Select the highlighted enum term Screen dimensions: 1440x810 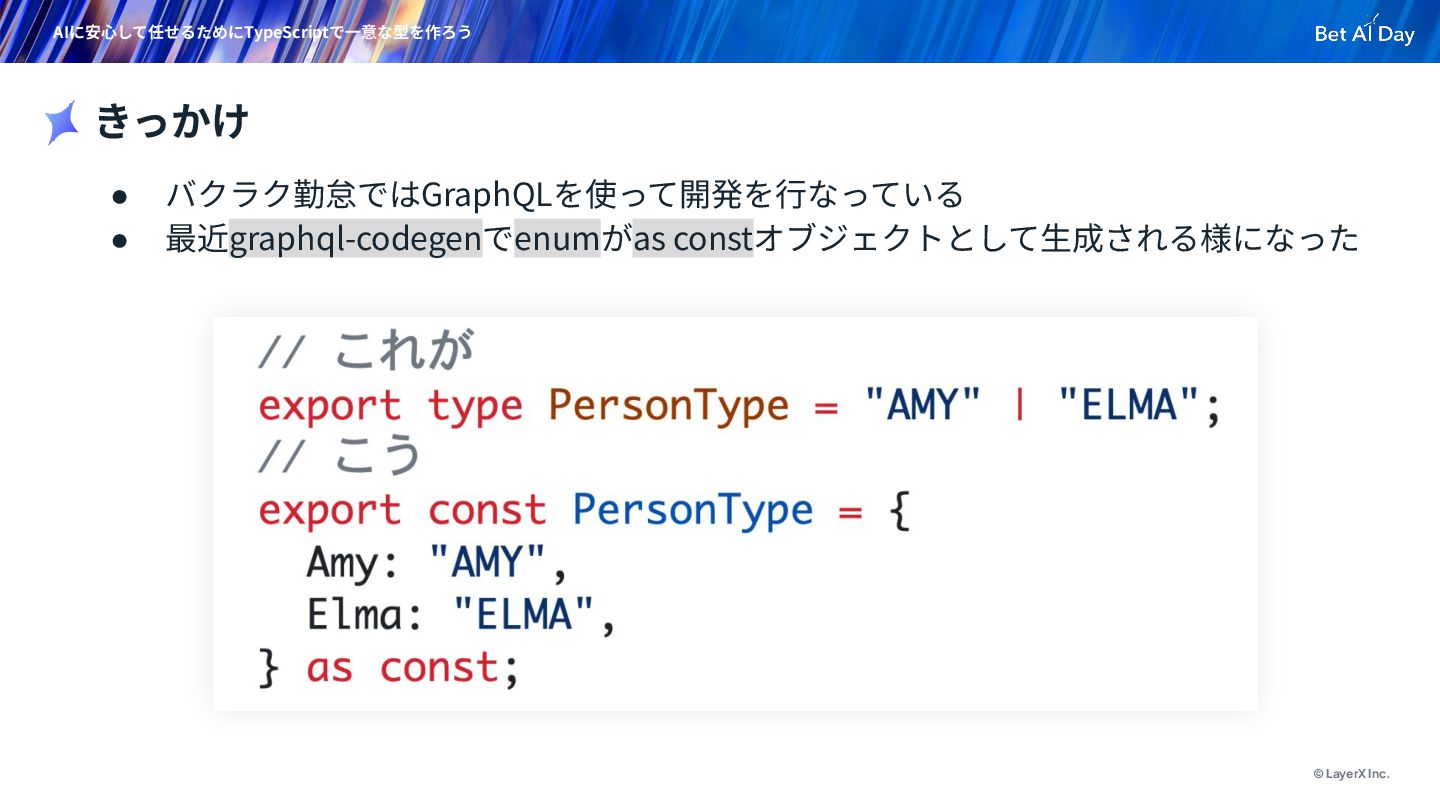point(557,239)
